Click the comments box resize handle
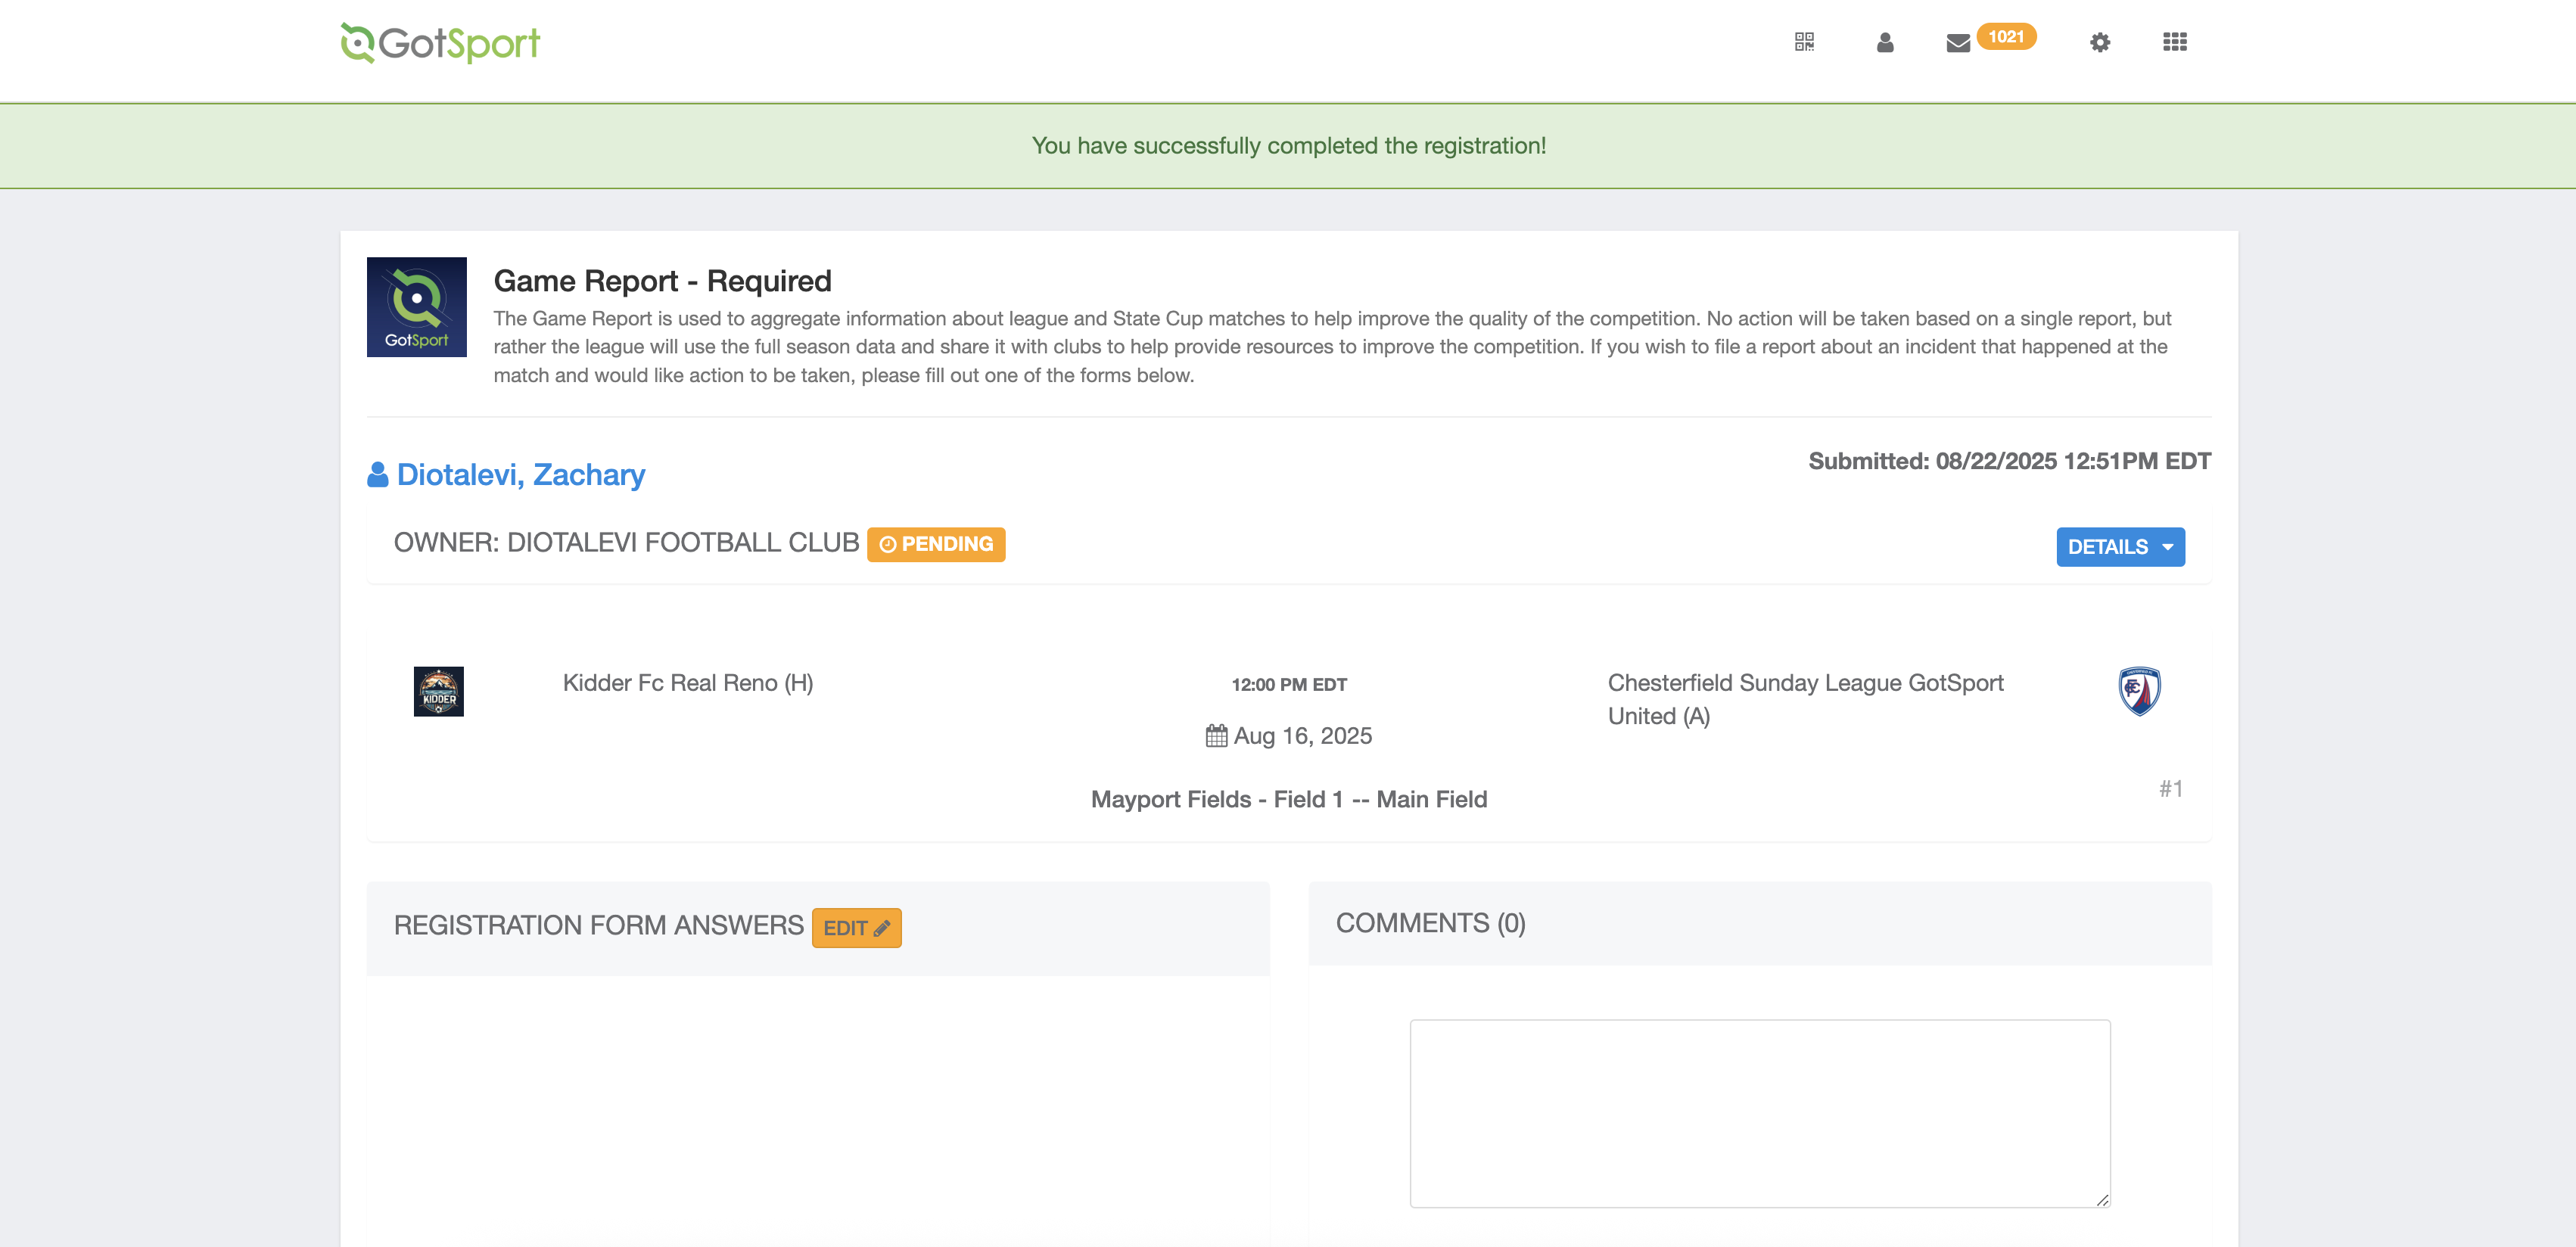This screenshot has height=1247, width=2576. click(2102, 1200)
